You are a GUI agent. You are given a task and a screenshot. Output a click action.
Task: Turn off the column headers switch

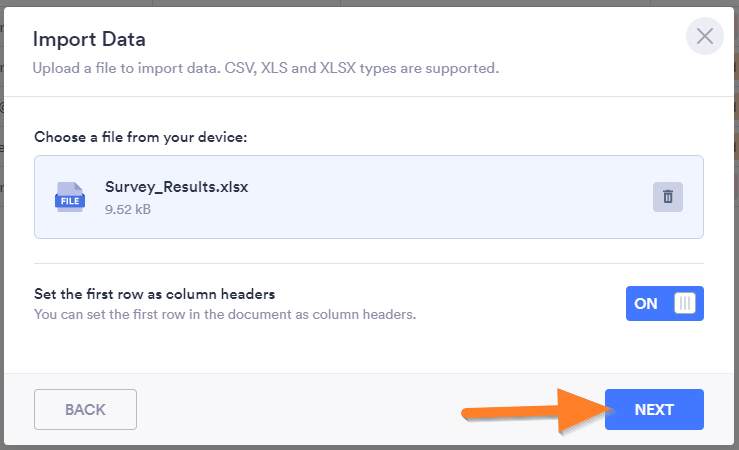click(x=665, y=303)
